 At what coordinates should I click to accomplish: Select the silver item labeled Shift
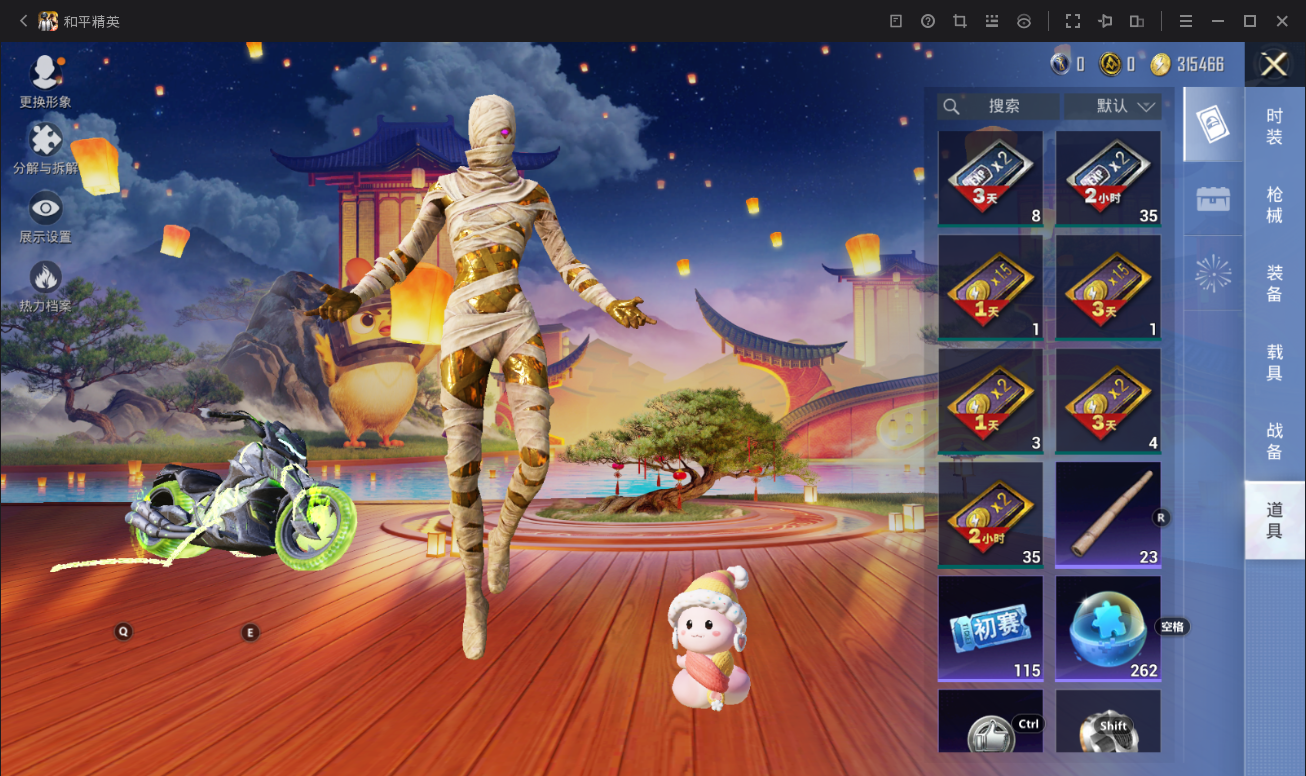(1108, 721)
